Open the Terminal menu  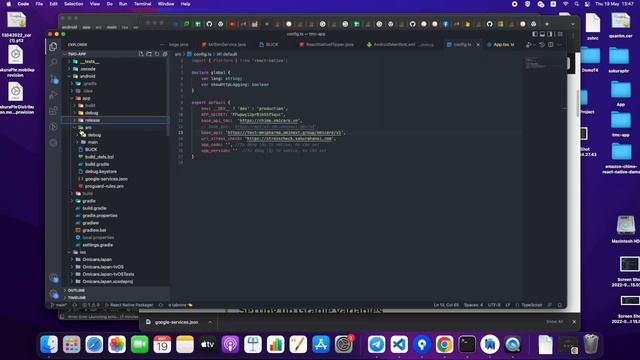click(x=142, y=4)
